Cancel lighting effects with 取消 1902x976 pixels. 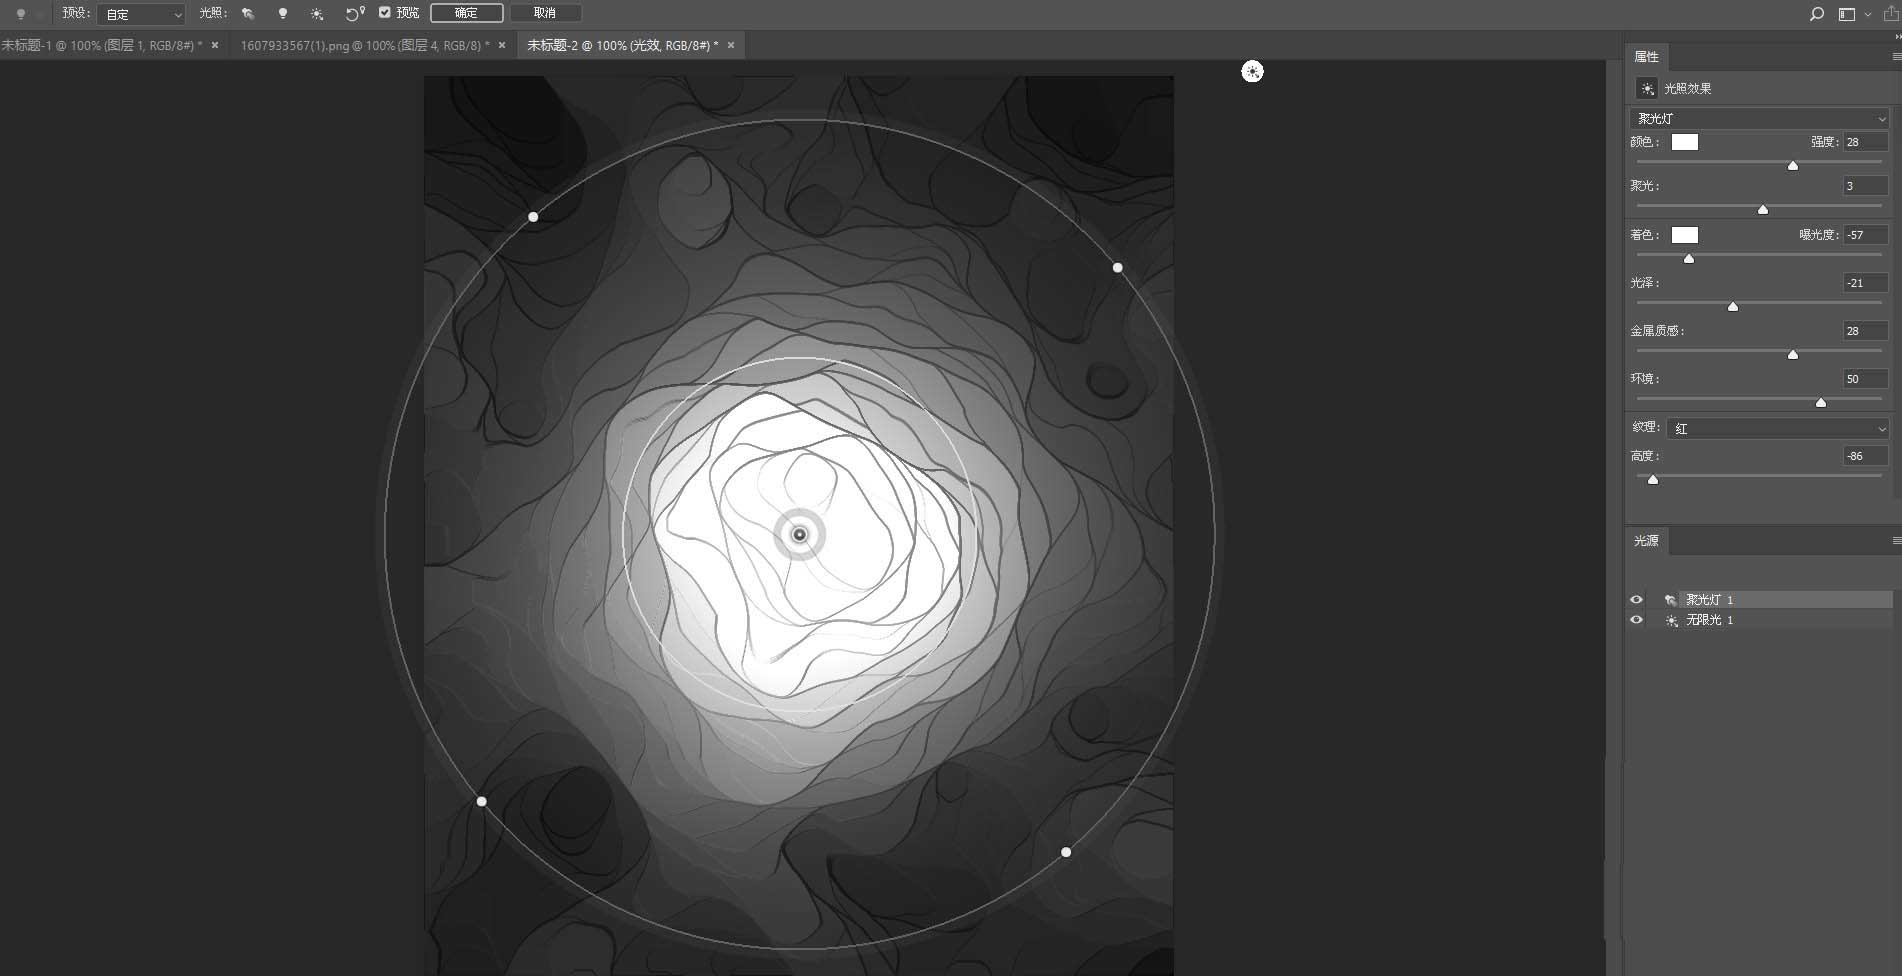click(x=545, y=13)
